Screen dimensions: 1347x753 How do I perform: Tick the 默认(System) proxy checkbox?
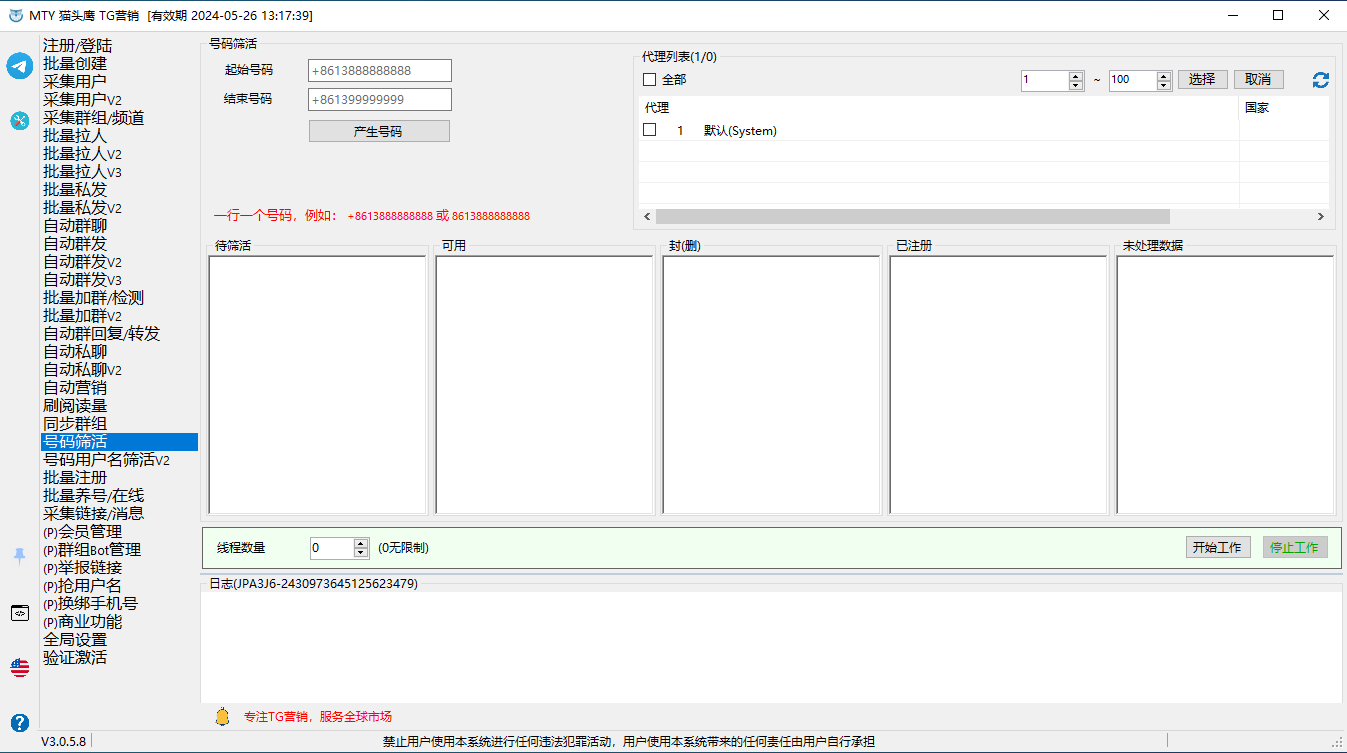[650, 130]
